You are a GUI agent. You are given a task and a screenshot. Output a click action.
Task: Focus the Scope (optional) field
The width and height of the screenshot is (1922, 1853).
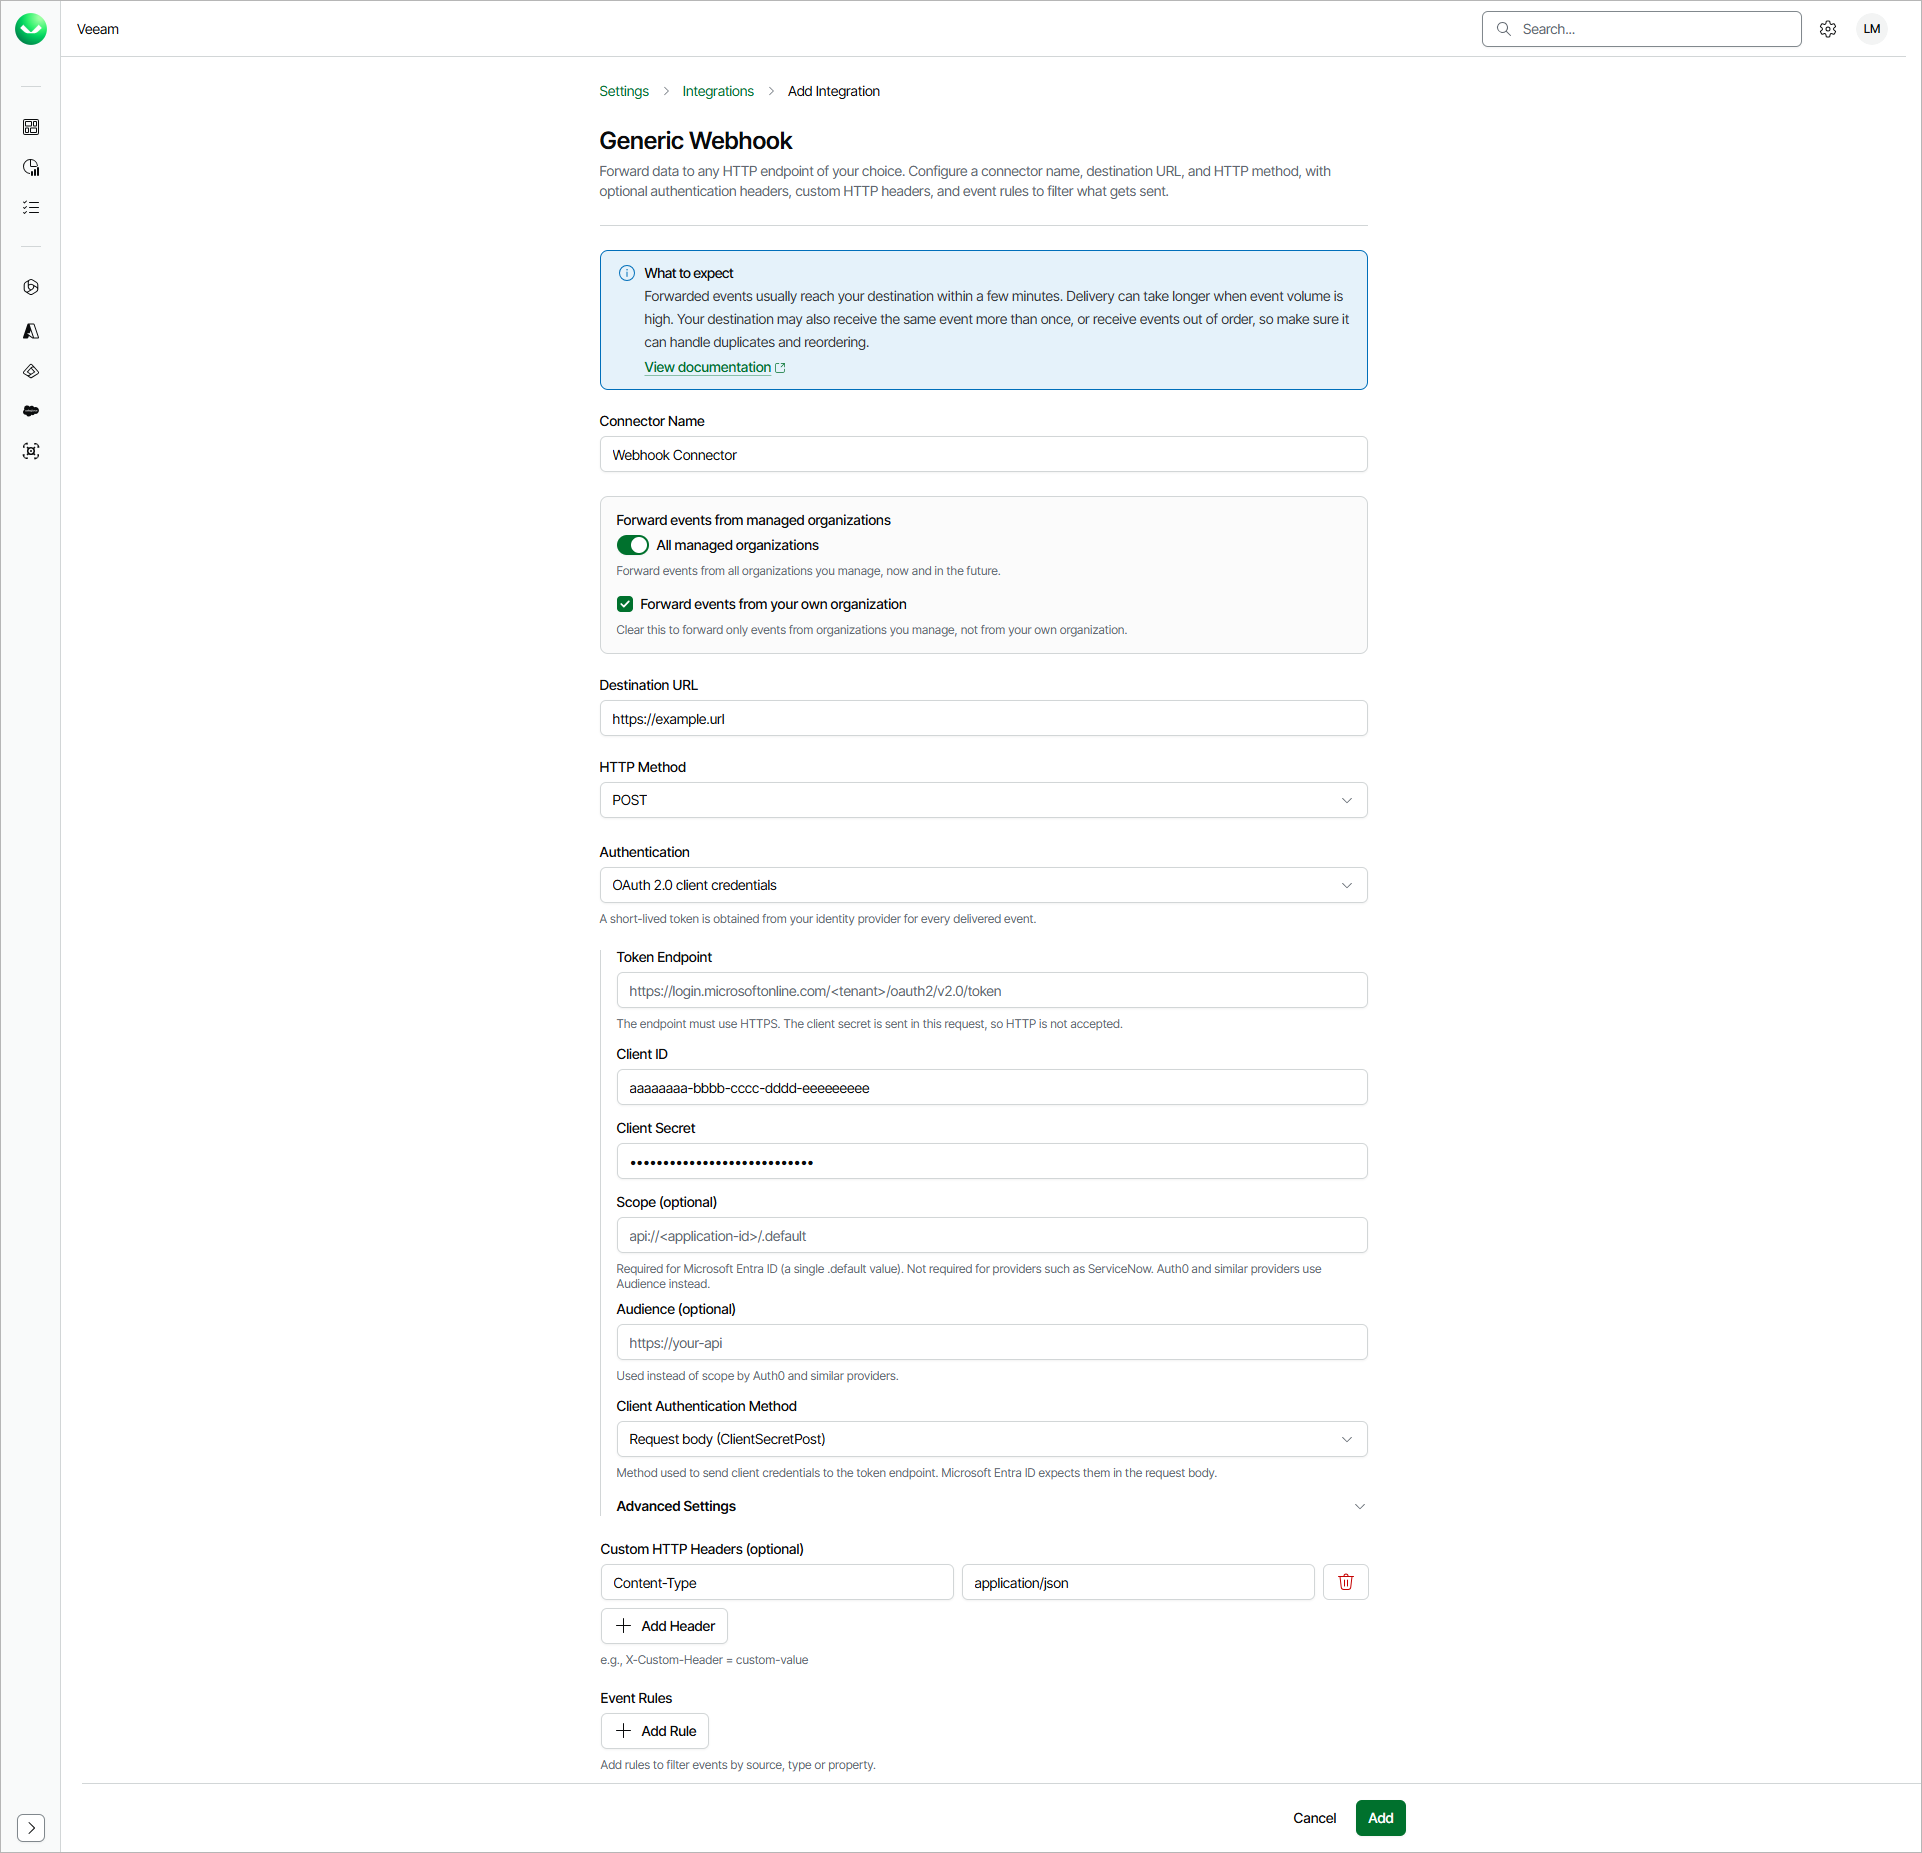tap(991, 1235)
